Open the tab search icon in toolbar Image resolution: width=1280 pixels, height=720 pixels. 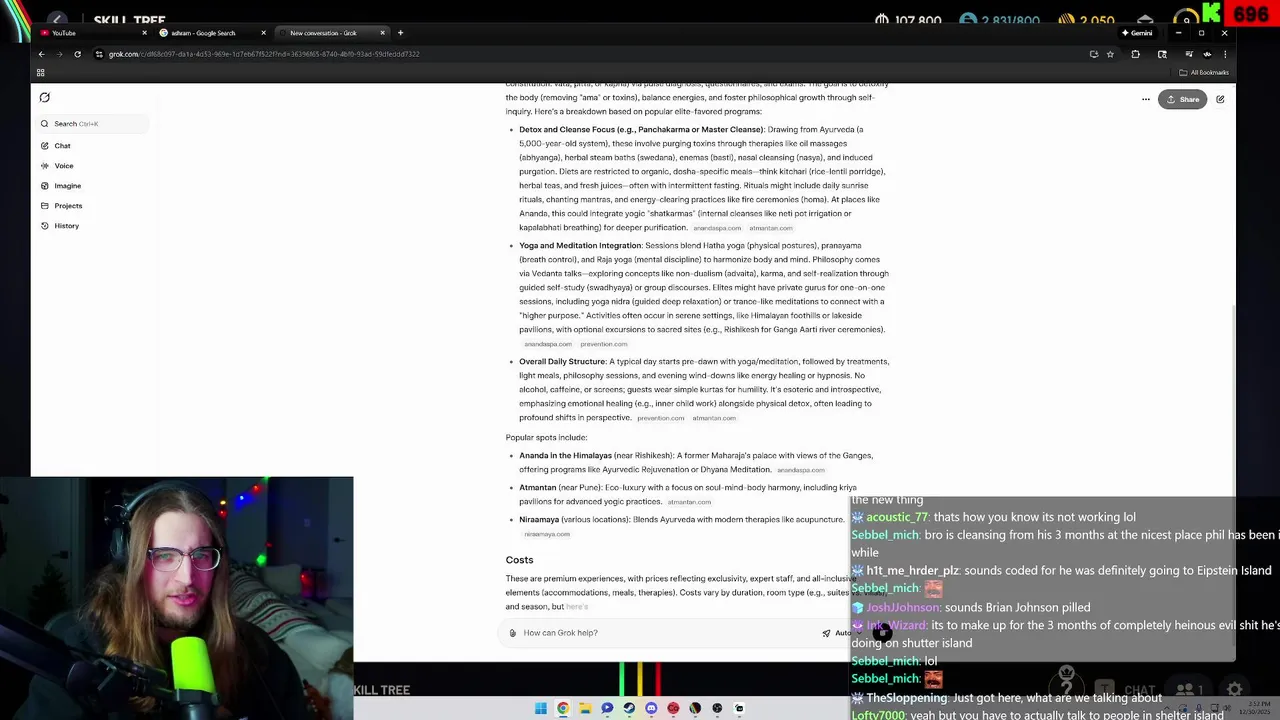click(x=1162, y=54)
